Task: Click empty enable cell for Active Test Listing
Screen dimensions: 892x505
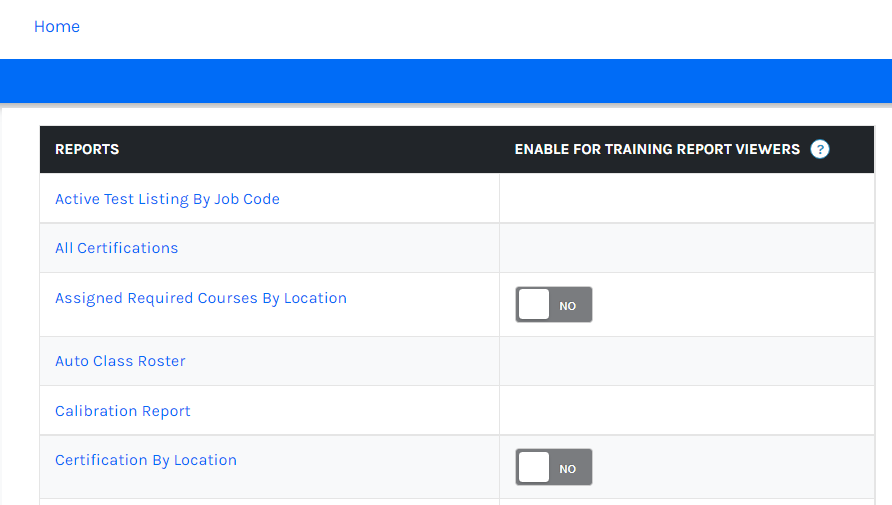Action: (686, 199)
